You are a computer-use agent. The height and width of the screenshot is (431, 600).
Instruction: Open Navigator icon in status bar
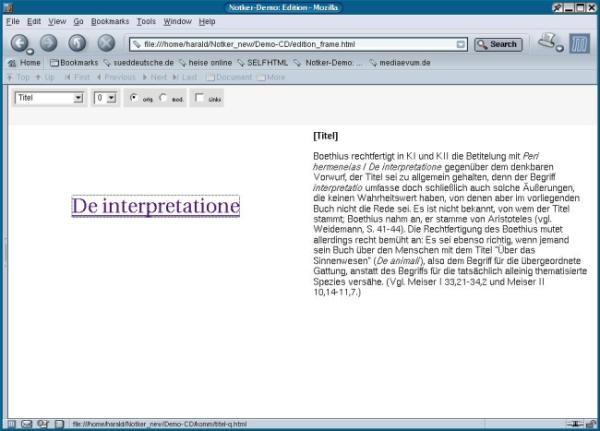[x=9, y=423]
